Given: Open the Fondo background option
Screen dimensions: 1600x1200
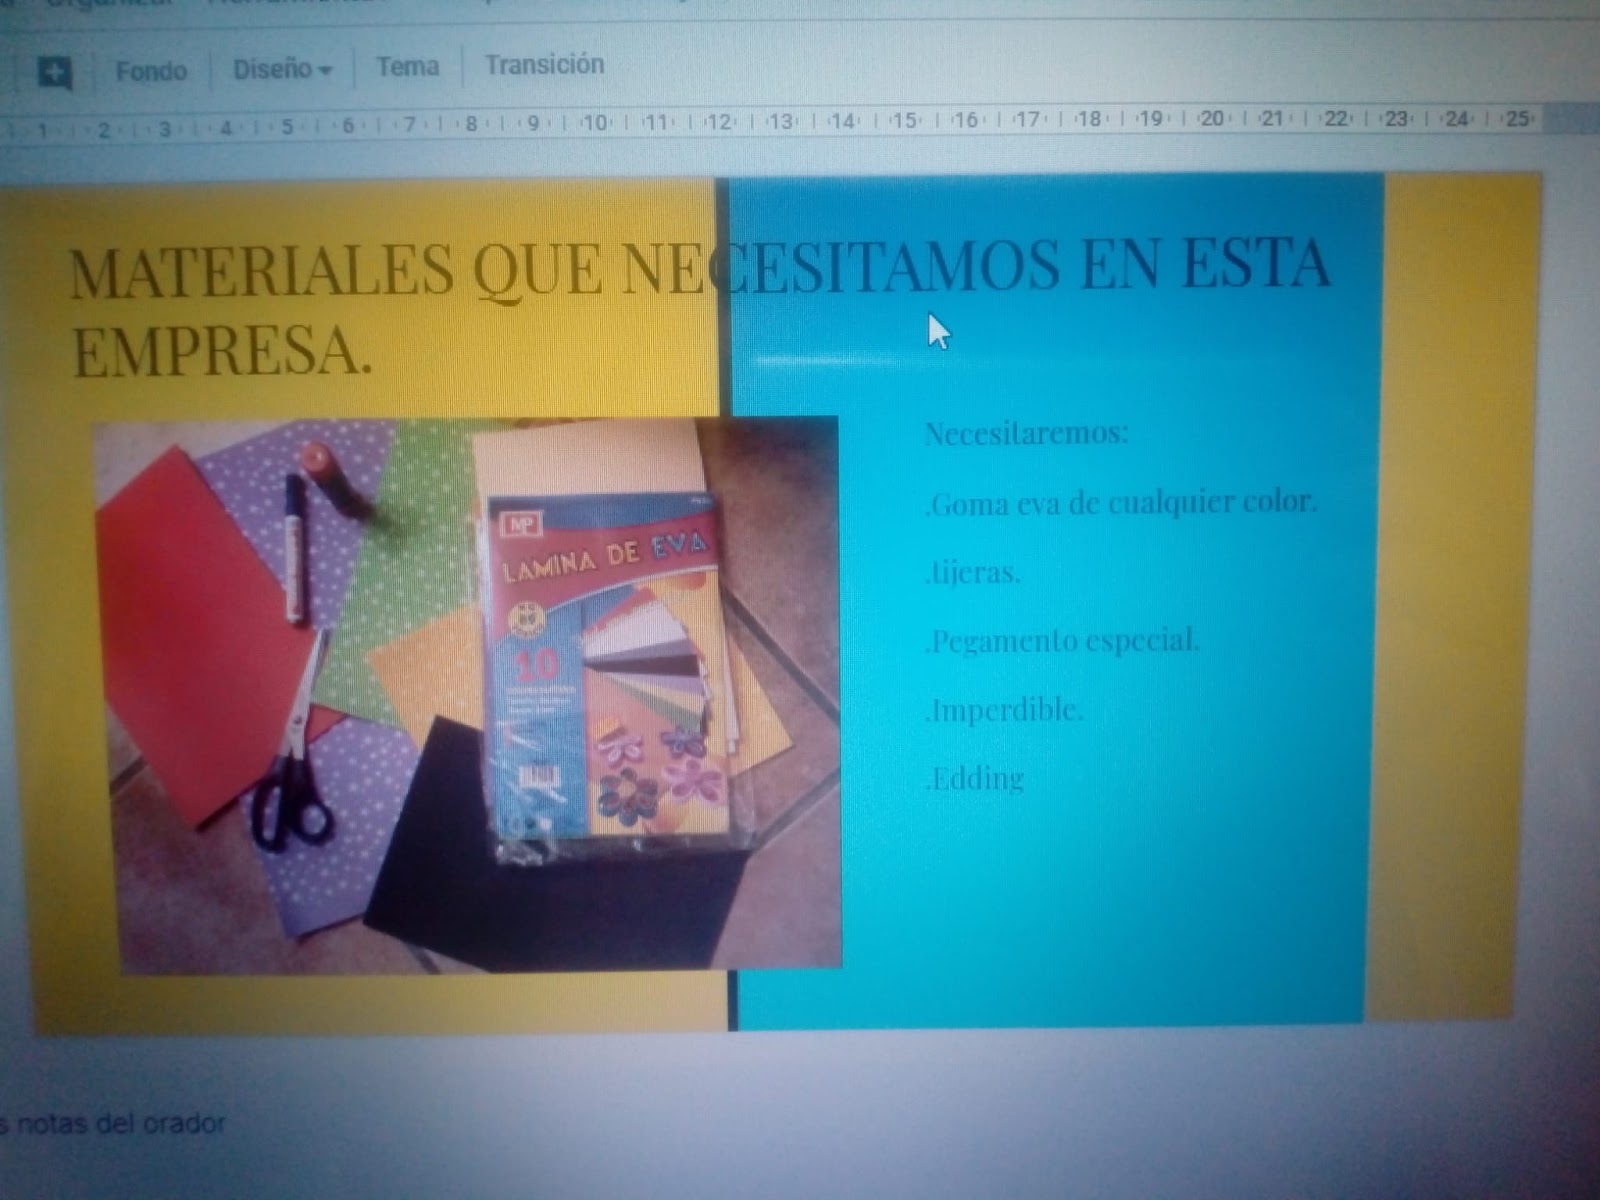Looking at the screenshot, I should (x=151, y=71).
